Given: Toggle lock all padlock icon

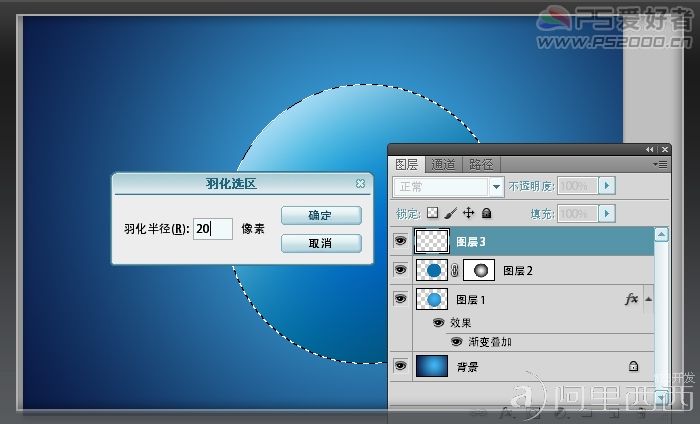Looking at the screenshot, I should [x=487, y=213].
